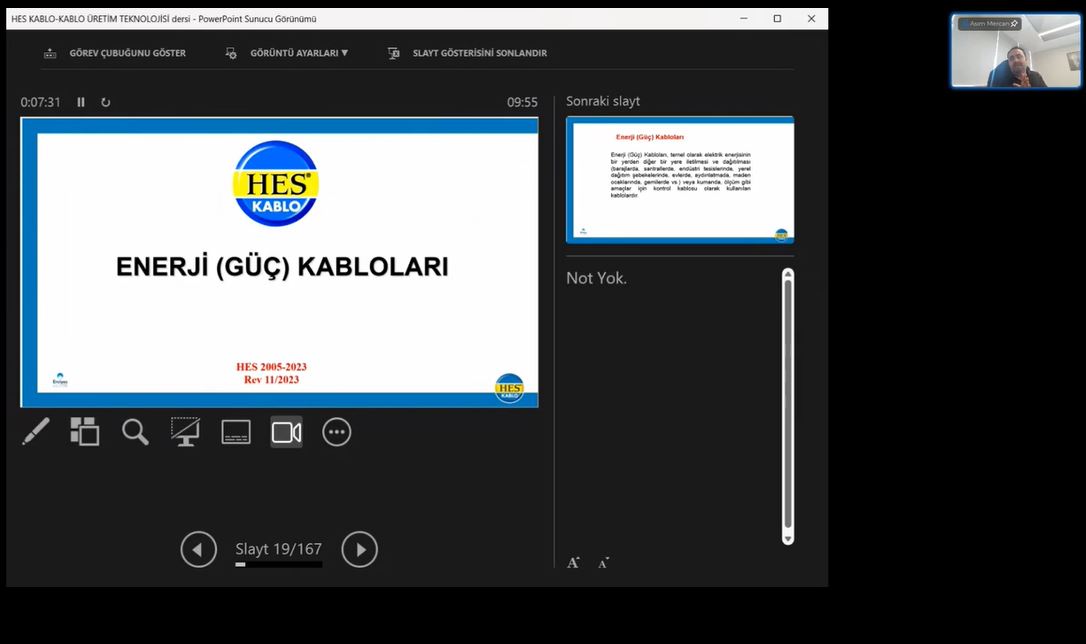Open the see all slides grid
Screen dimensions: 1086x644
click(84, 431)
